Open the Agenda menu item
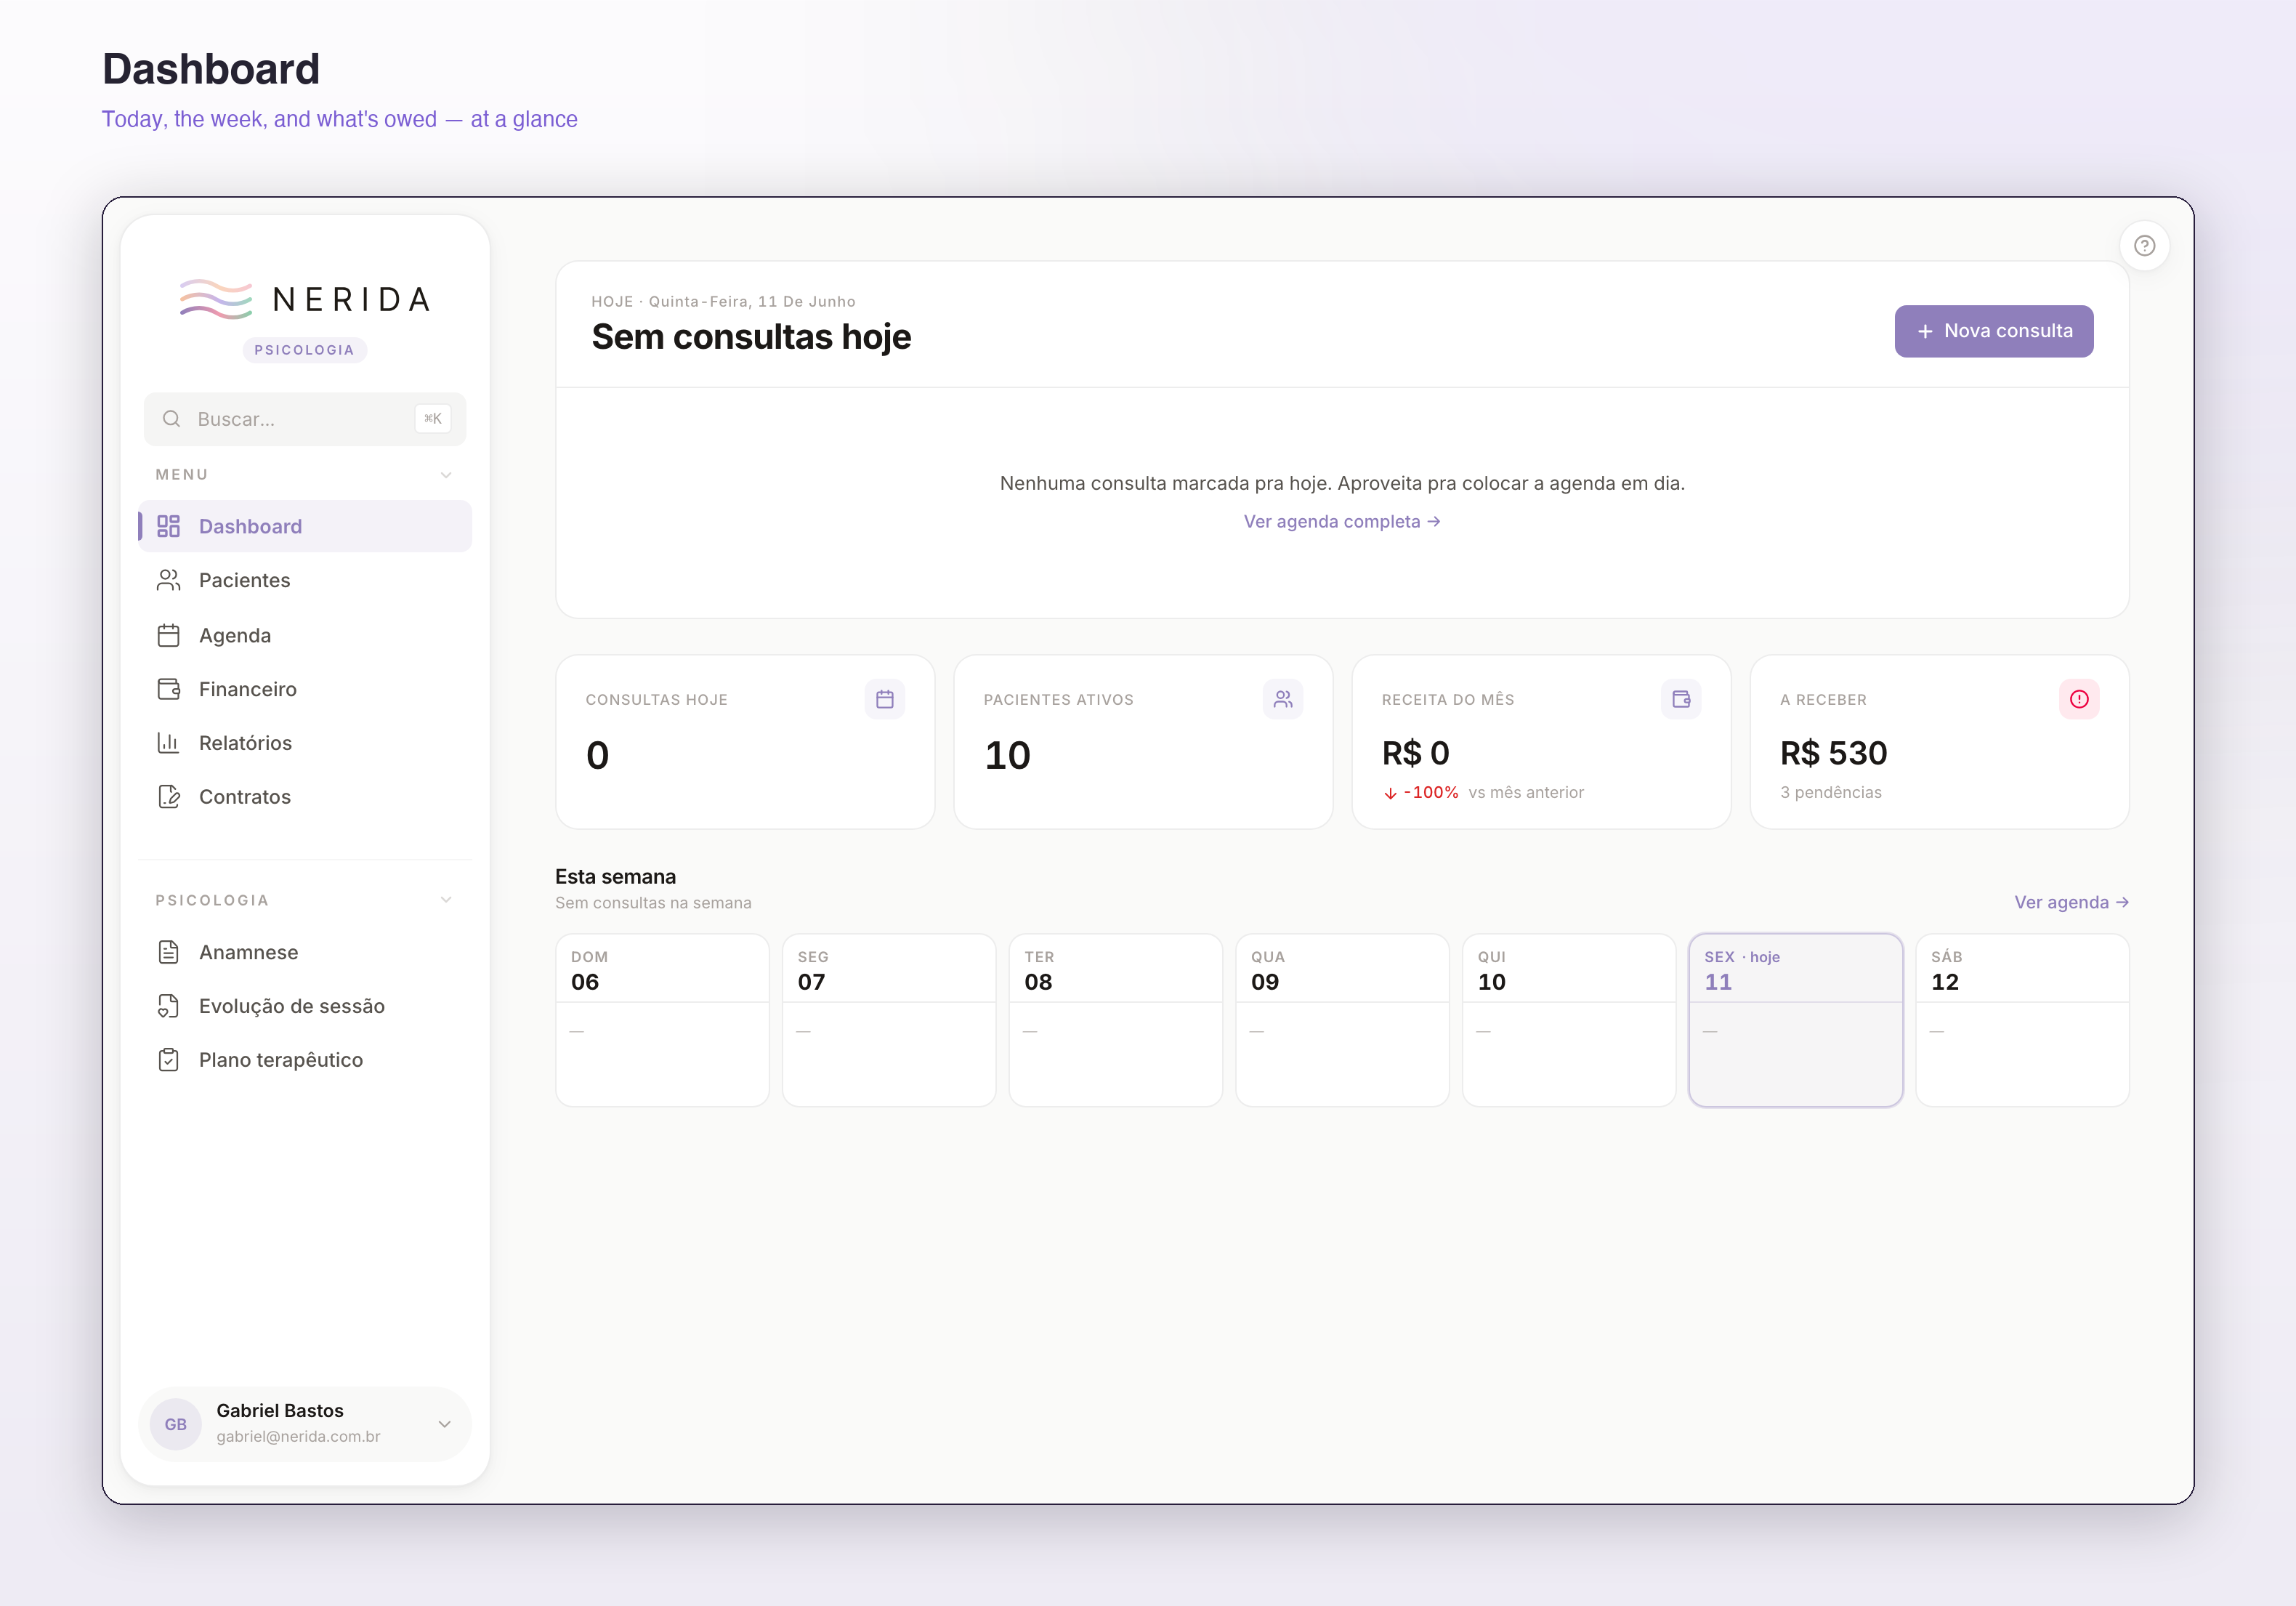 pos(305,635)
